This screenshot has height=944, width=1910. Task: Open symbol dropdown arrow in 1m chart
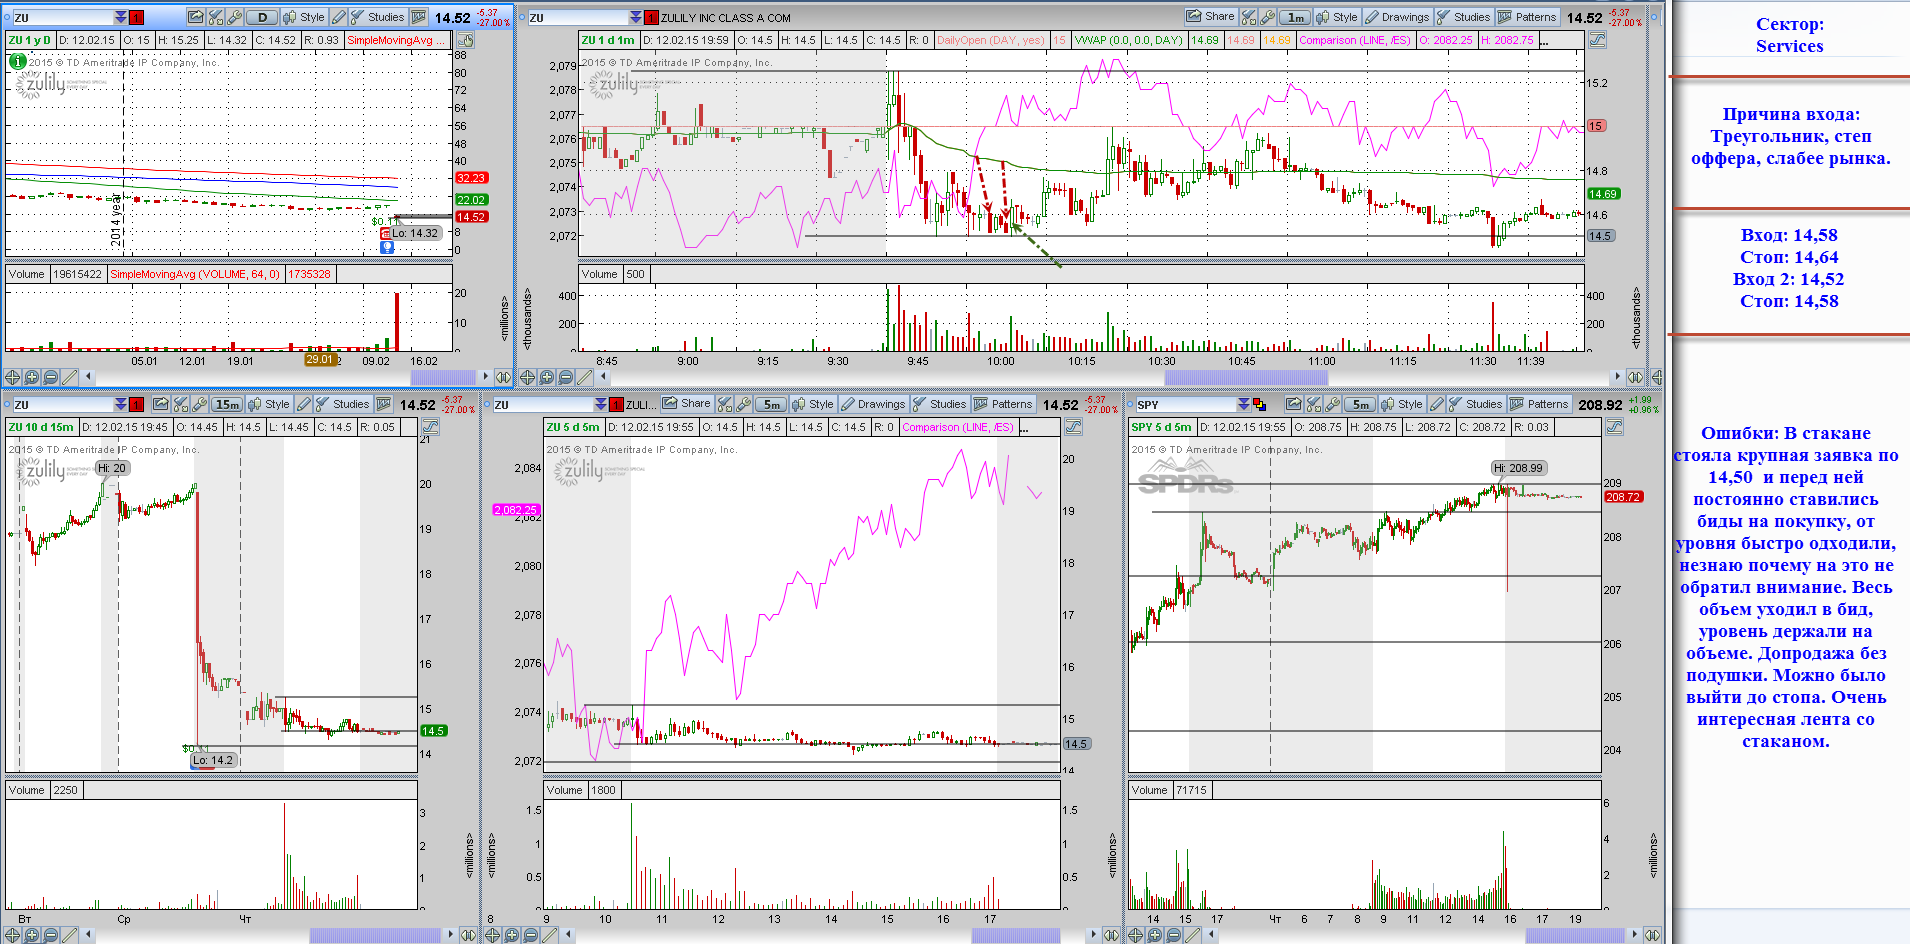pyautogui.click(x=636, y=17)
